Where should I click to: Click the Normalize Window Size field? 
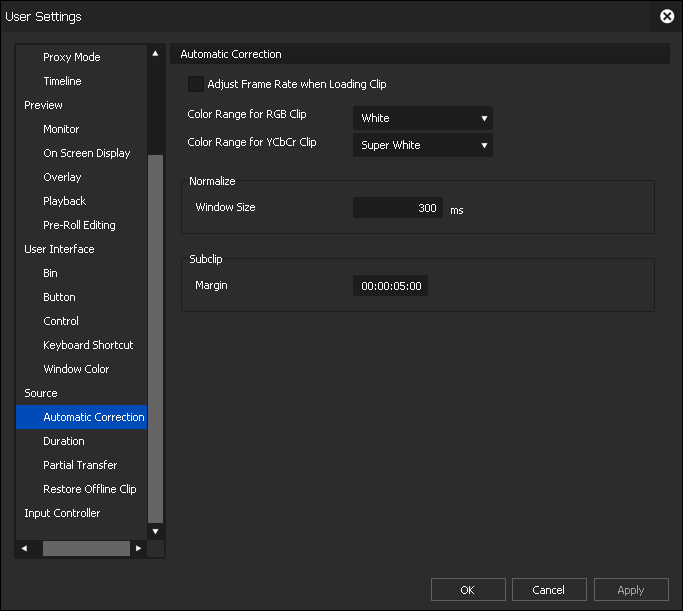pos(398,208)
